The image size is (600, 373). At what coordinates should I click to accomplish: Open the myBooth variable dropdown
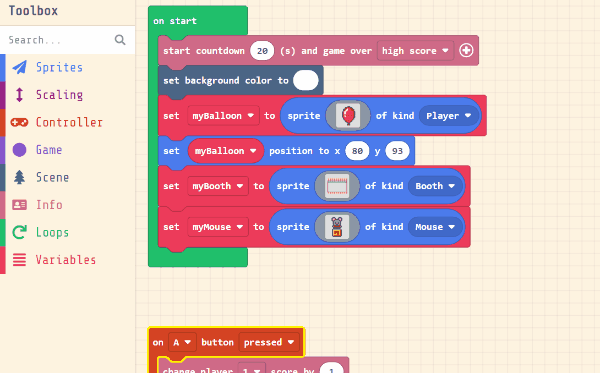pyautogui.click(x=218, y=186)
